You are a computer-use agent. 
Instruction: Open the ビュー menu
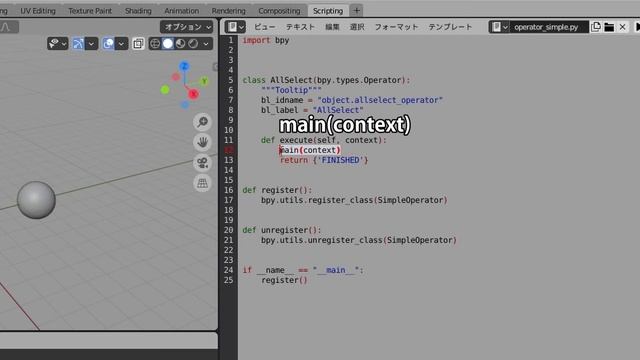click(x=264, y=27)
